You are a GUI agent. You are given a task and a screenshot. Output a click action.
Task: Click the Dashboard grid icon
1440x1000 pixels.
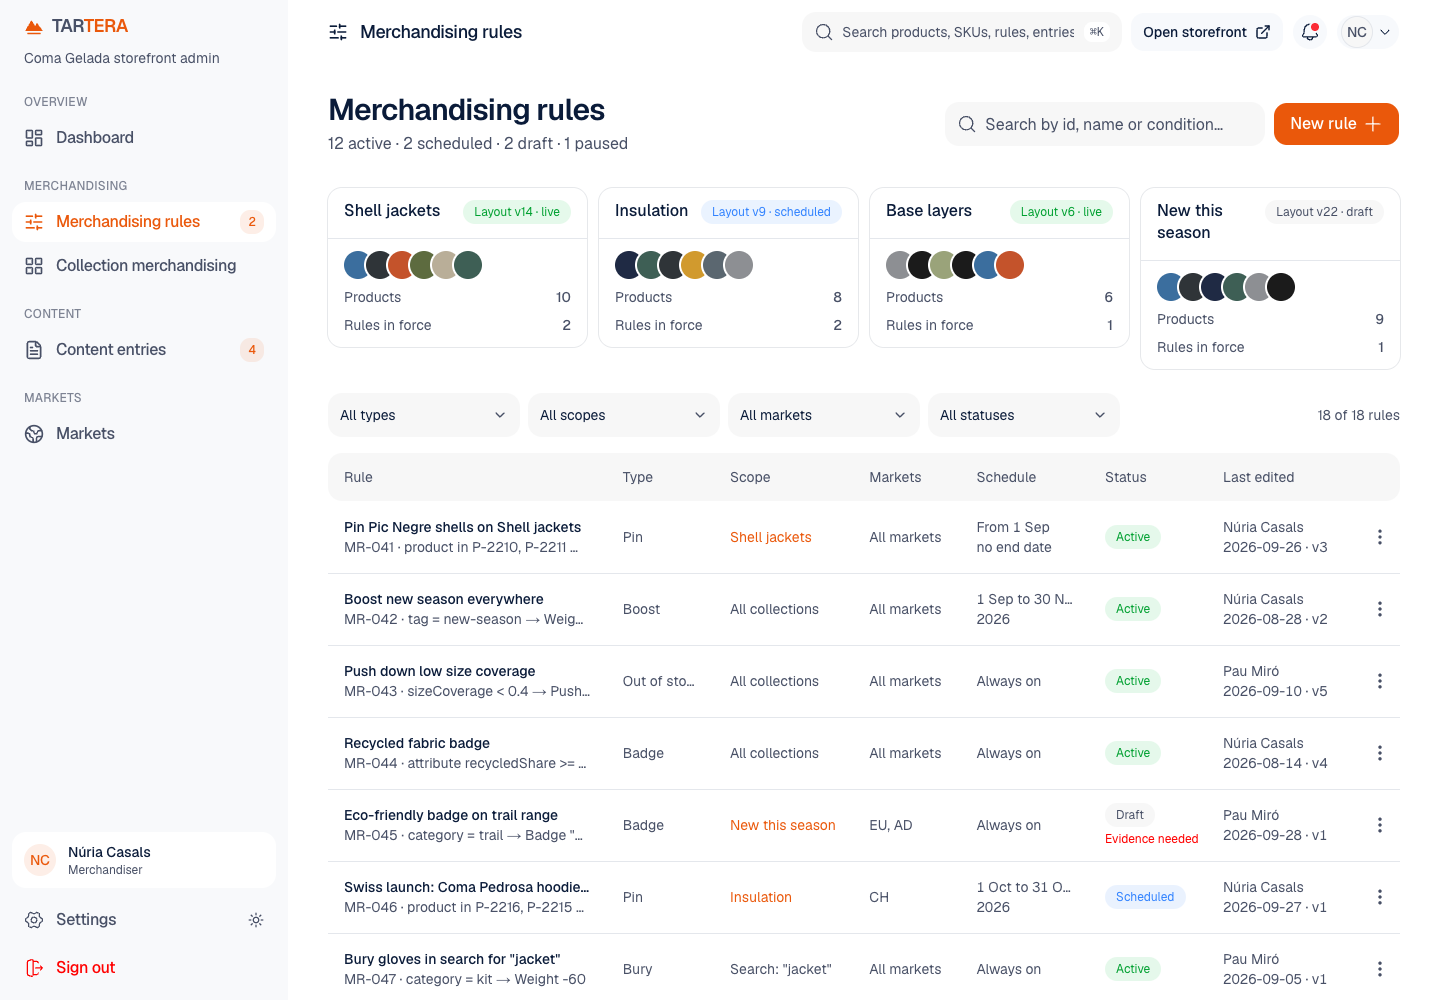pos(34,138)
